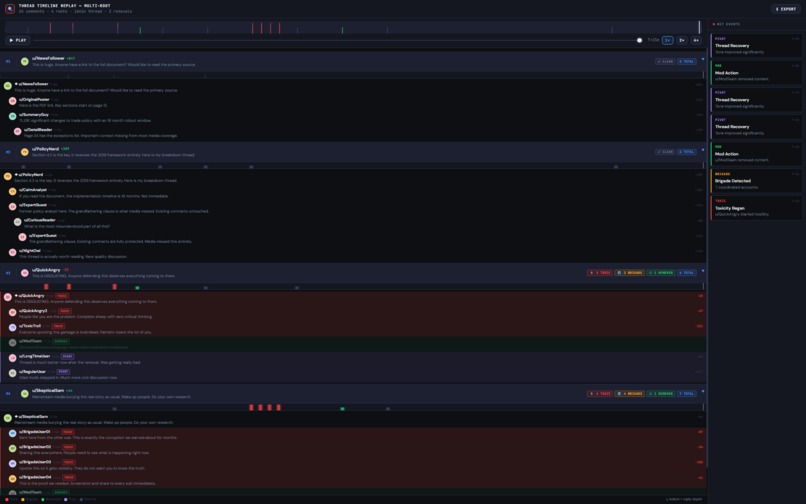Click the Export button
806x504 pixels.
(785, 9)
